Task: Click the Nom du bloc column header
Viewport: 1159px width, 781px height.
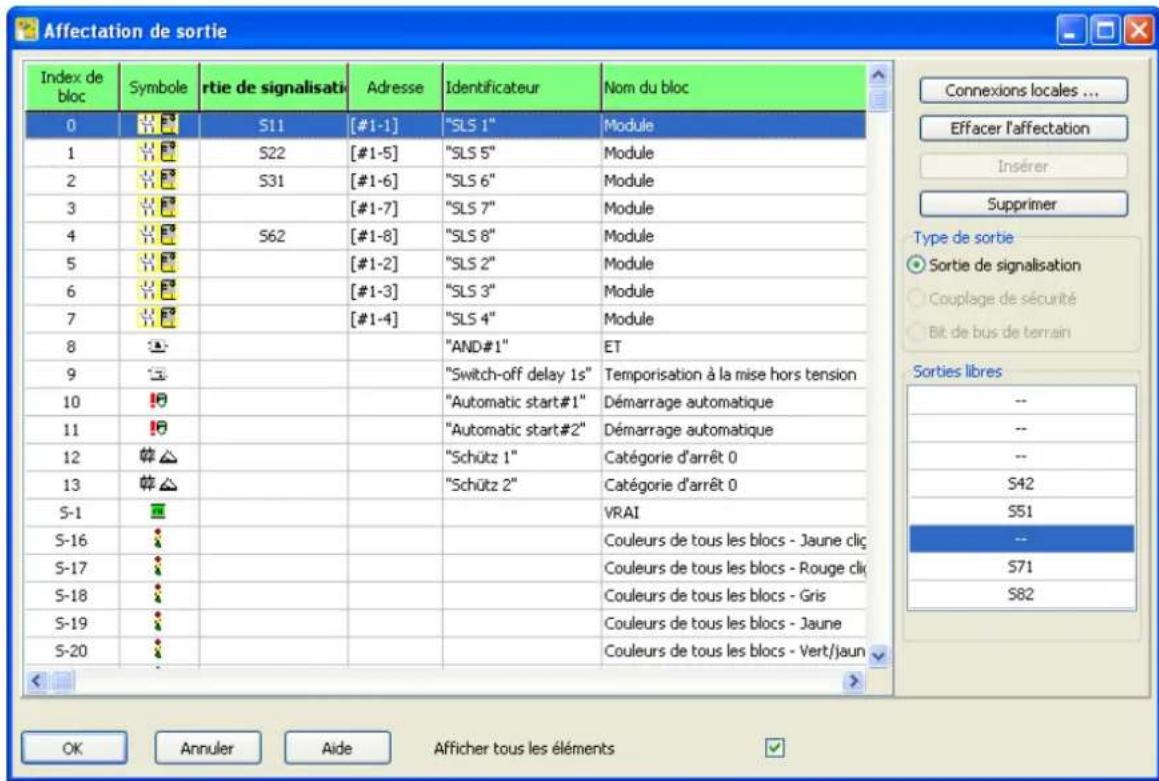Action: click(x=733, y=87)
